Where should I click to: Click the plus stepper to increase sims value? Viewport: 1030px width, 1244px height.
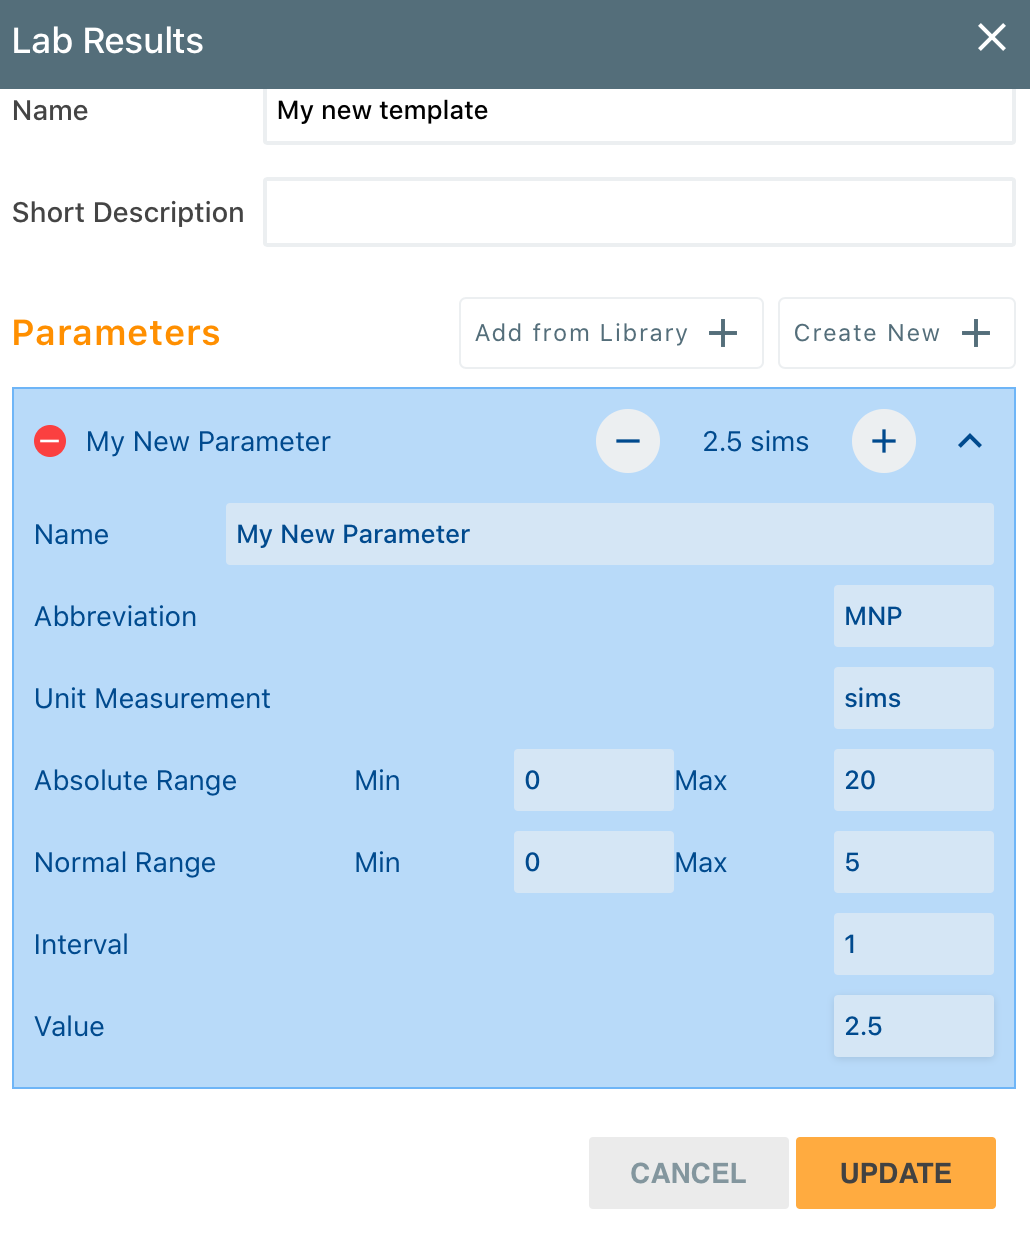click(883, 440)
